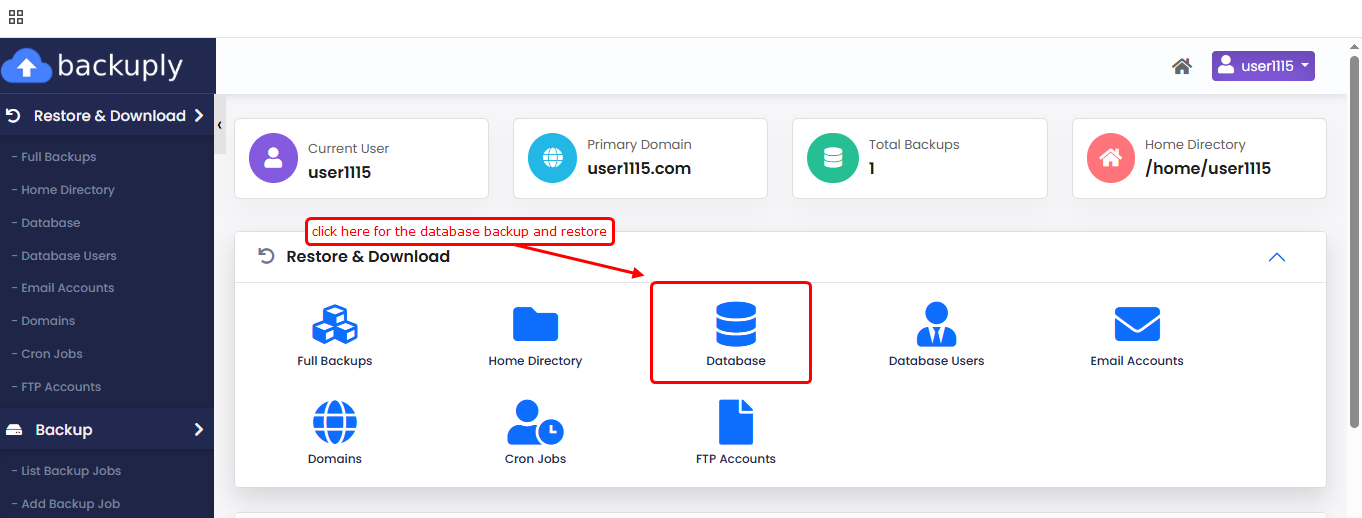This screenshot has height=518, width=1362.
Task: Collapse the sidebar with the arrow handle
Action: pyautogui.click(x=219, y=125)
